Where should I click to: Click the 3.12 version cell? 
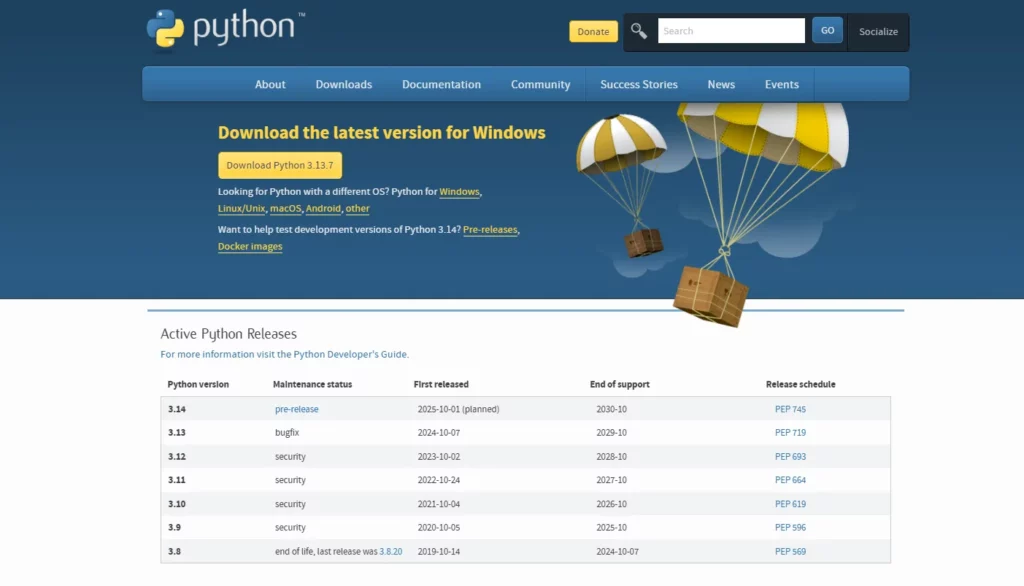tap(176, 457)
